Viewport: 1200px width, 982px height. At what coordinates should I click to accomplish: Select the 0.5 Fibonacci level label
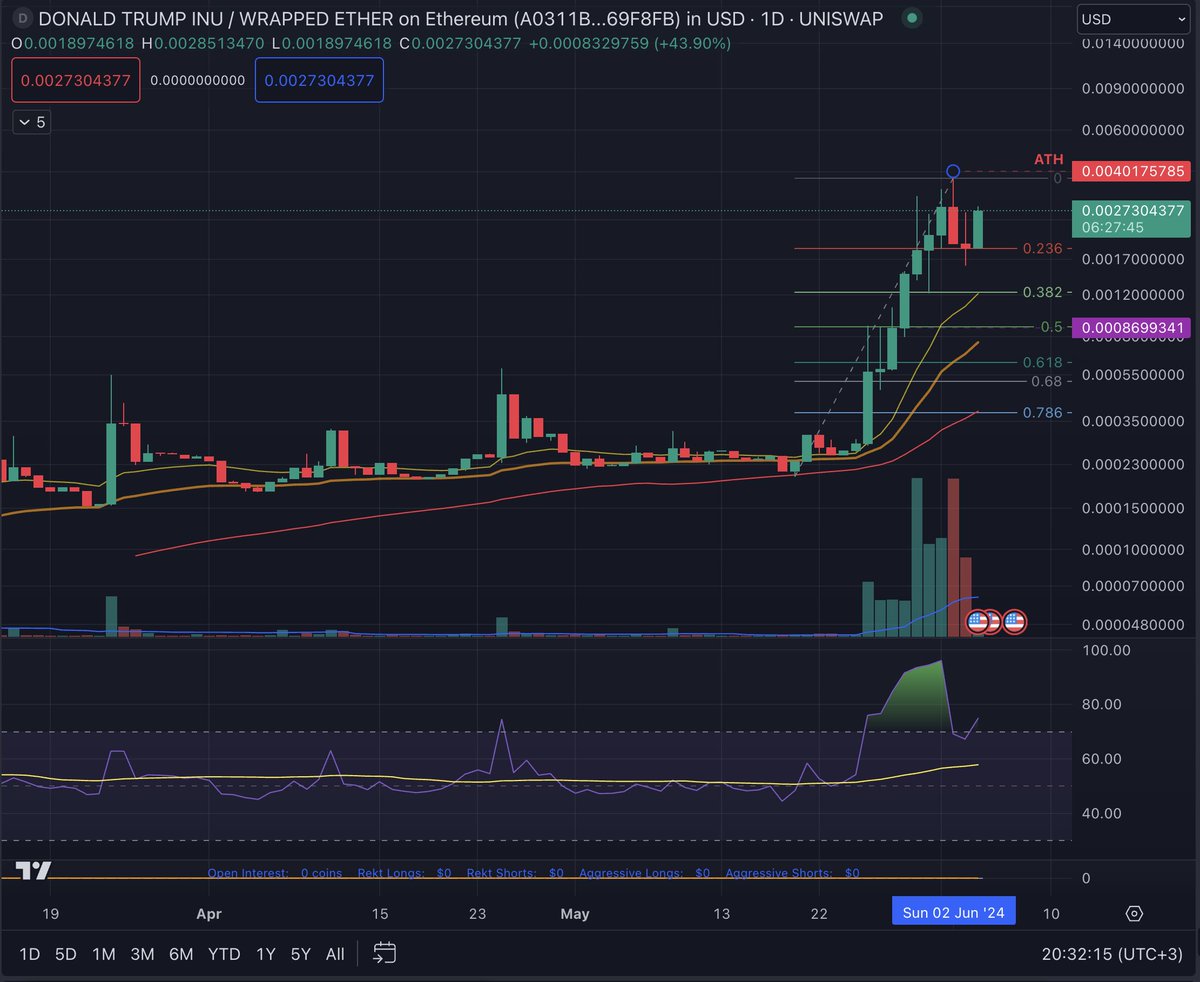coord(1051,327)
